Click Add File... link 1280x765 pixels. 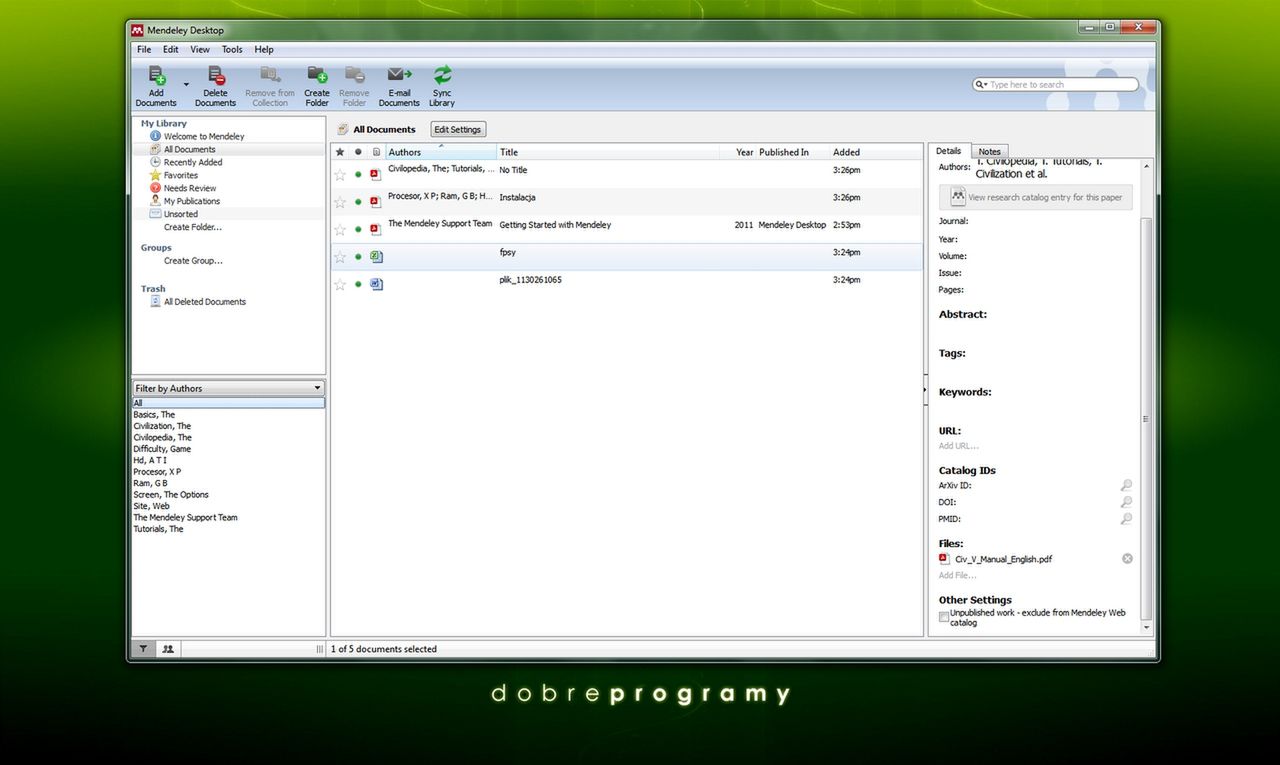(x=958, y=575)
